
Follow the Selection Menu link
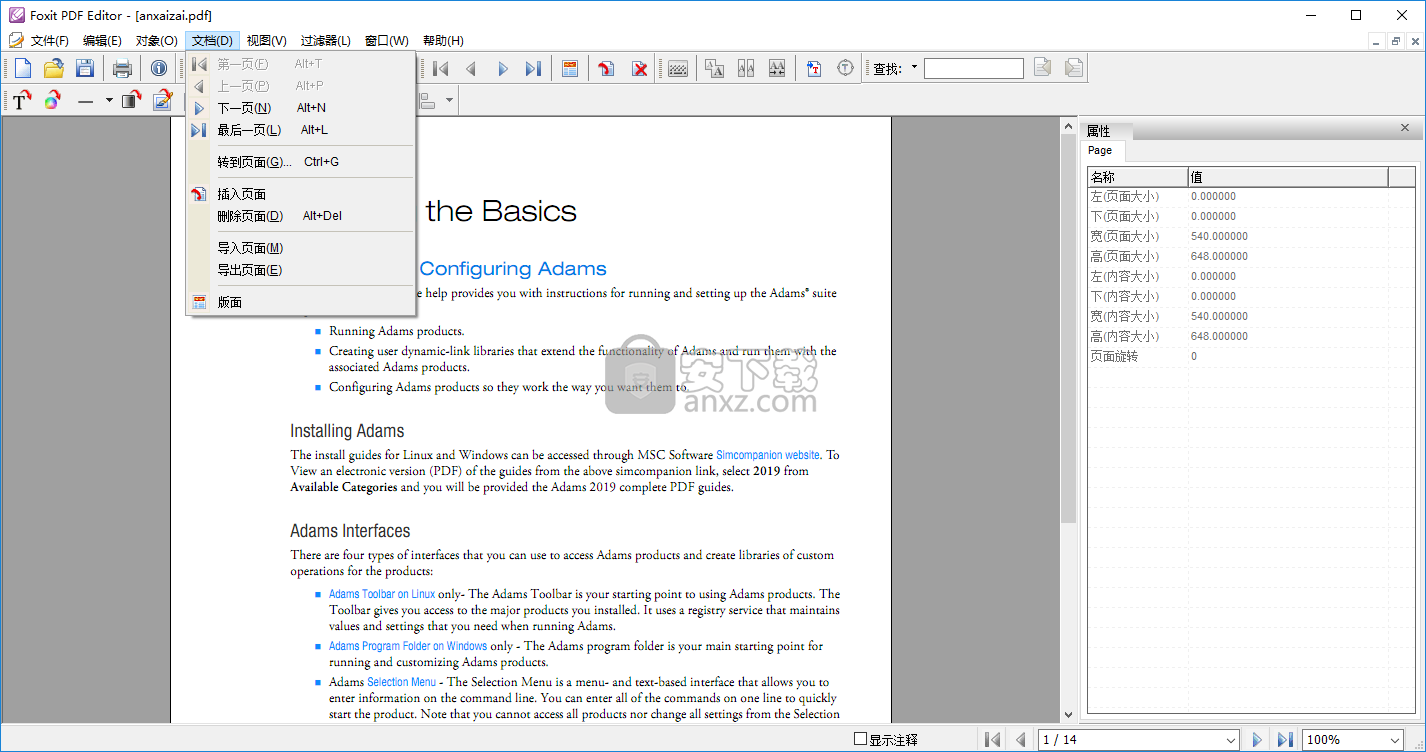(x=401, y=682)
